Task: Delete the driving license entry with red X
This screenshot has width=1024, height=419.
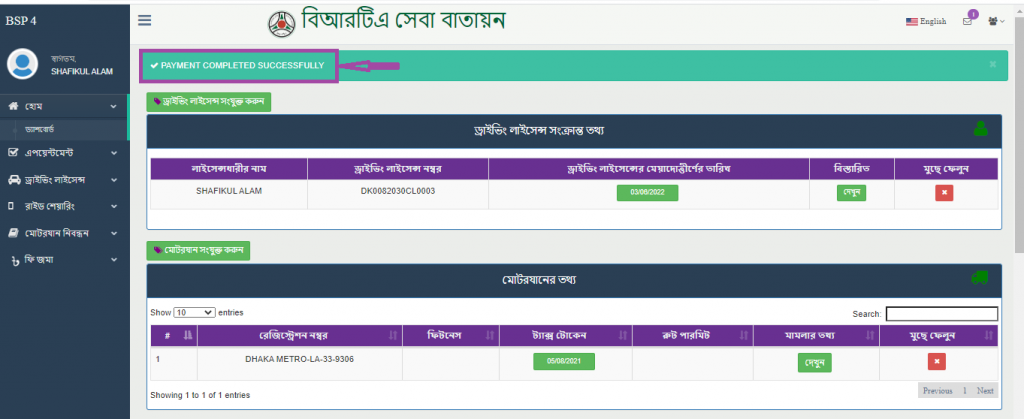Action: tap(944, 193)
